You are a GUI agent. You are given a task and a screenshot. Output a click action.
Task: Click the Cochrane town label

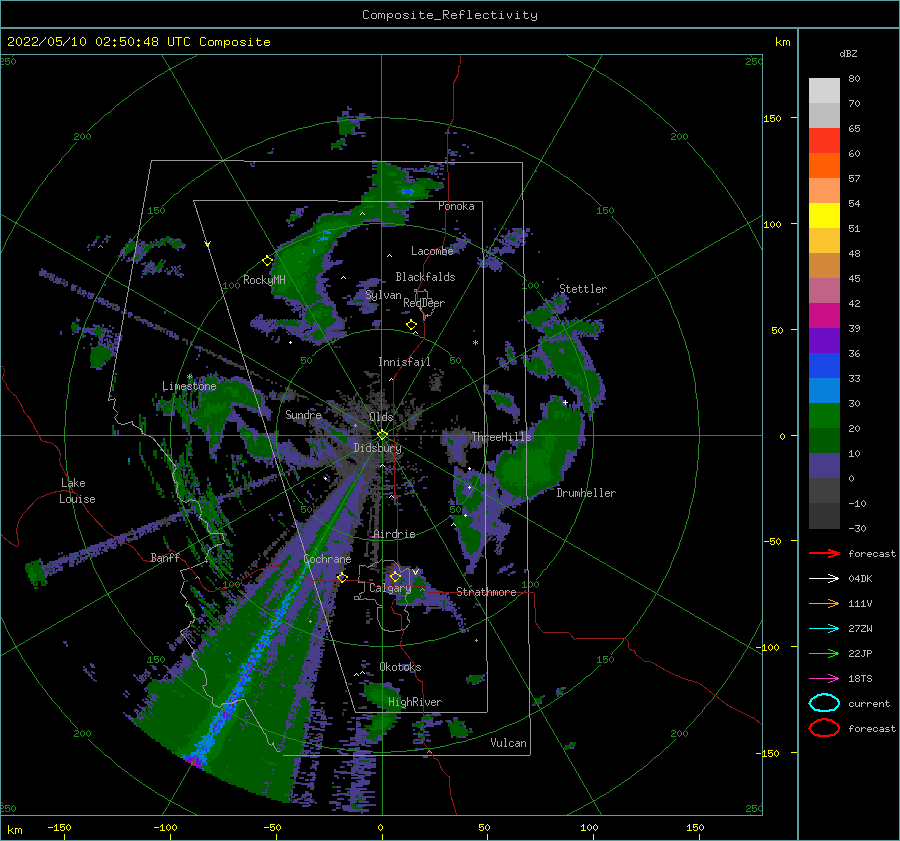327,559
